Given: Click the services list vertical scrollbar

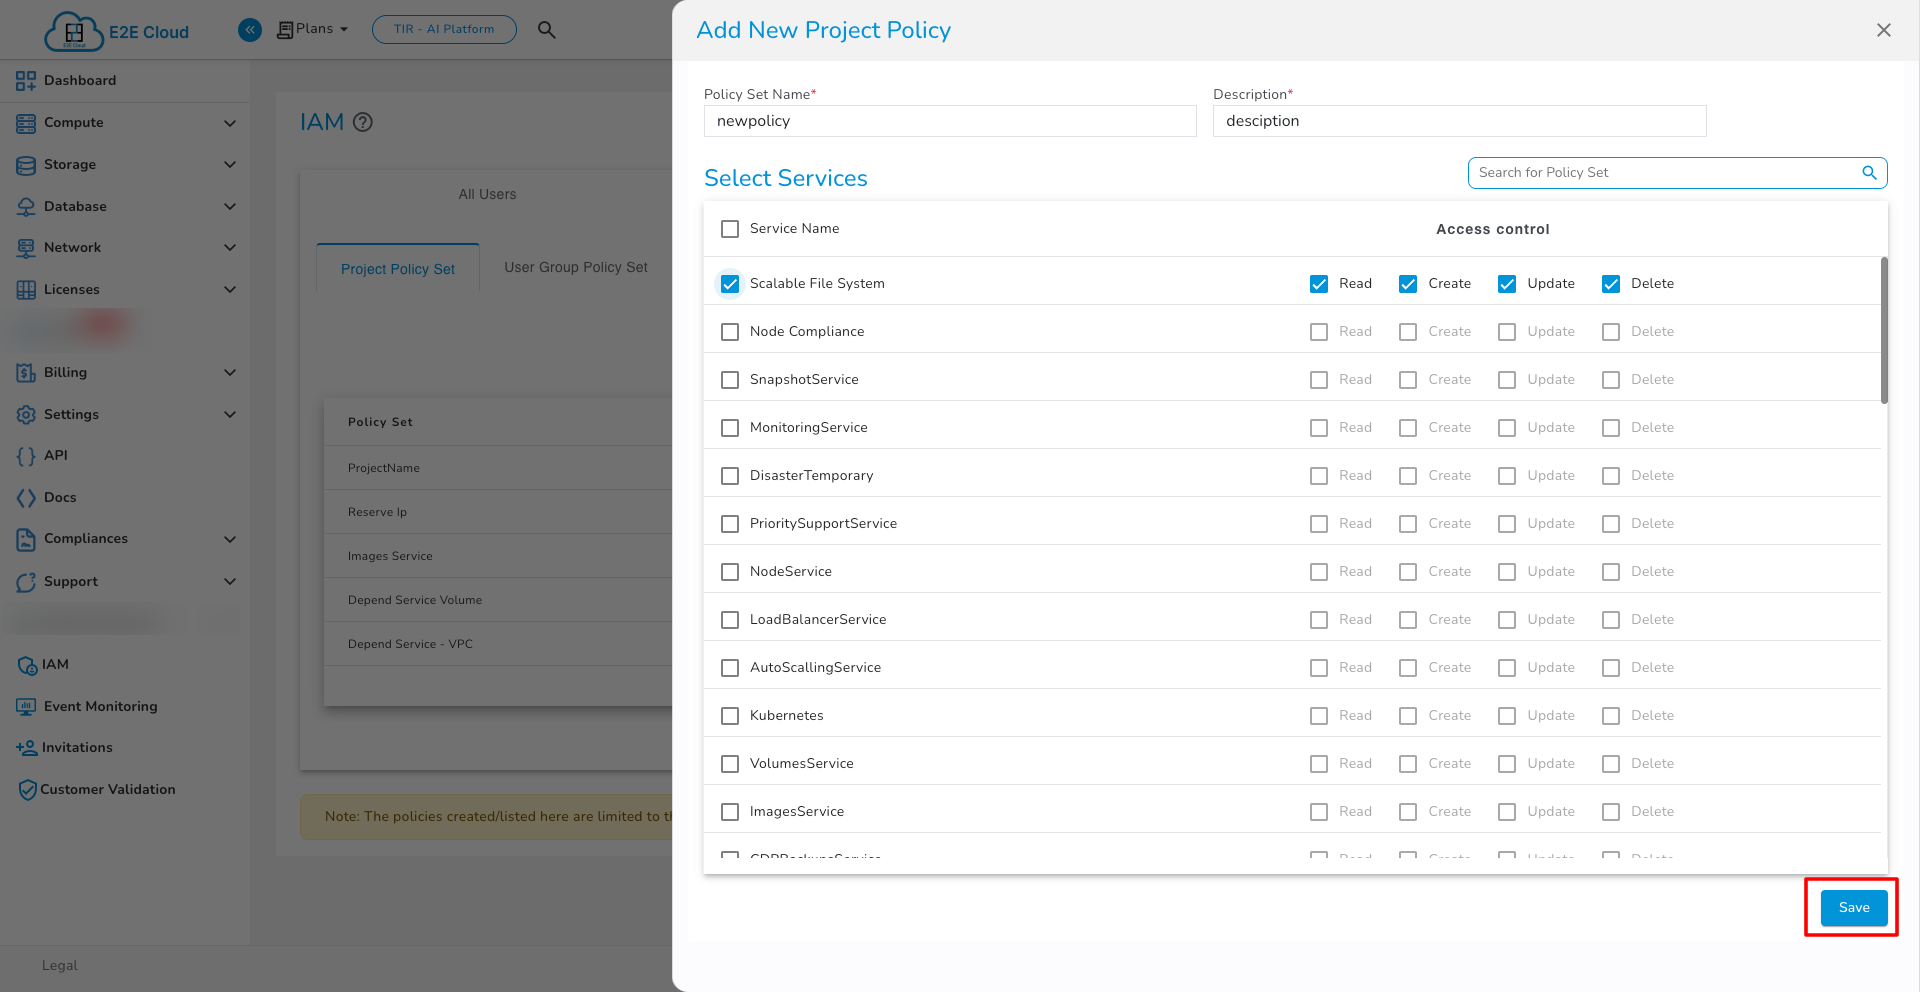Looking at the screenshot, I should [1884, 330].
